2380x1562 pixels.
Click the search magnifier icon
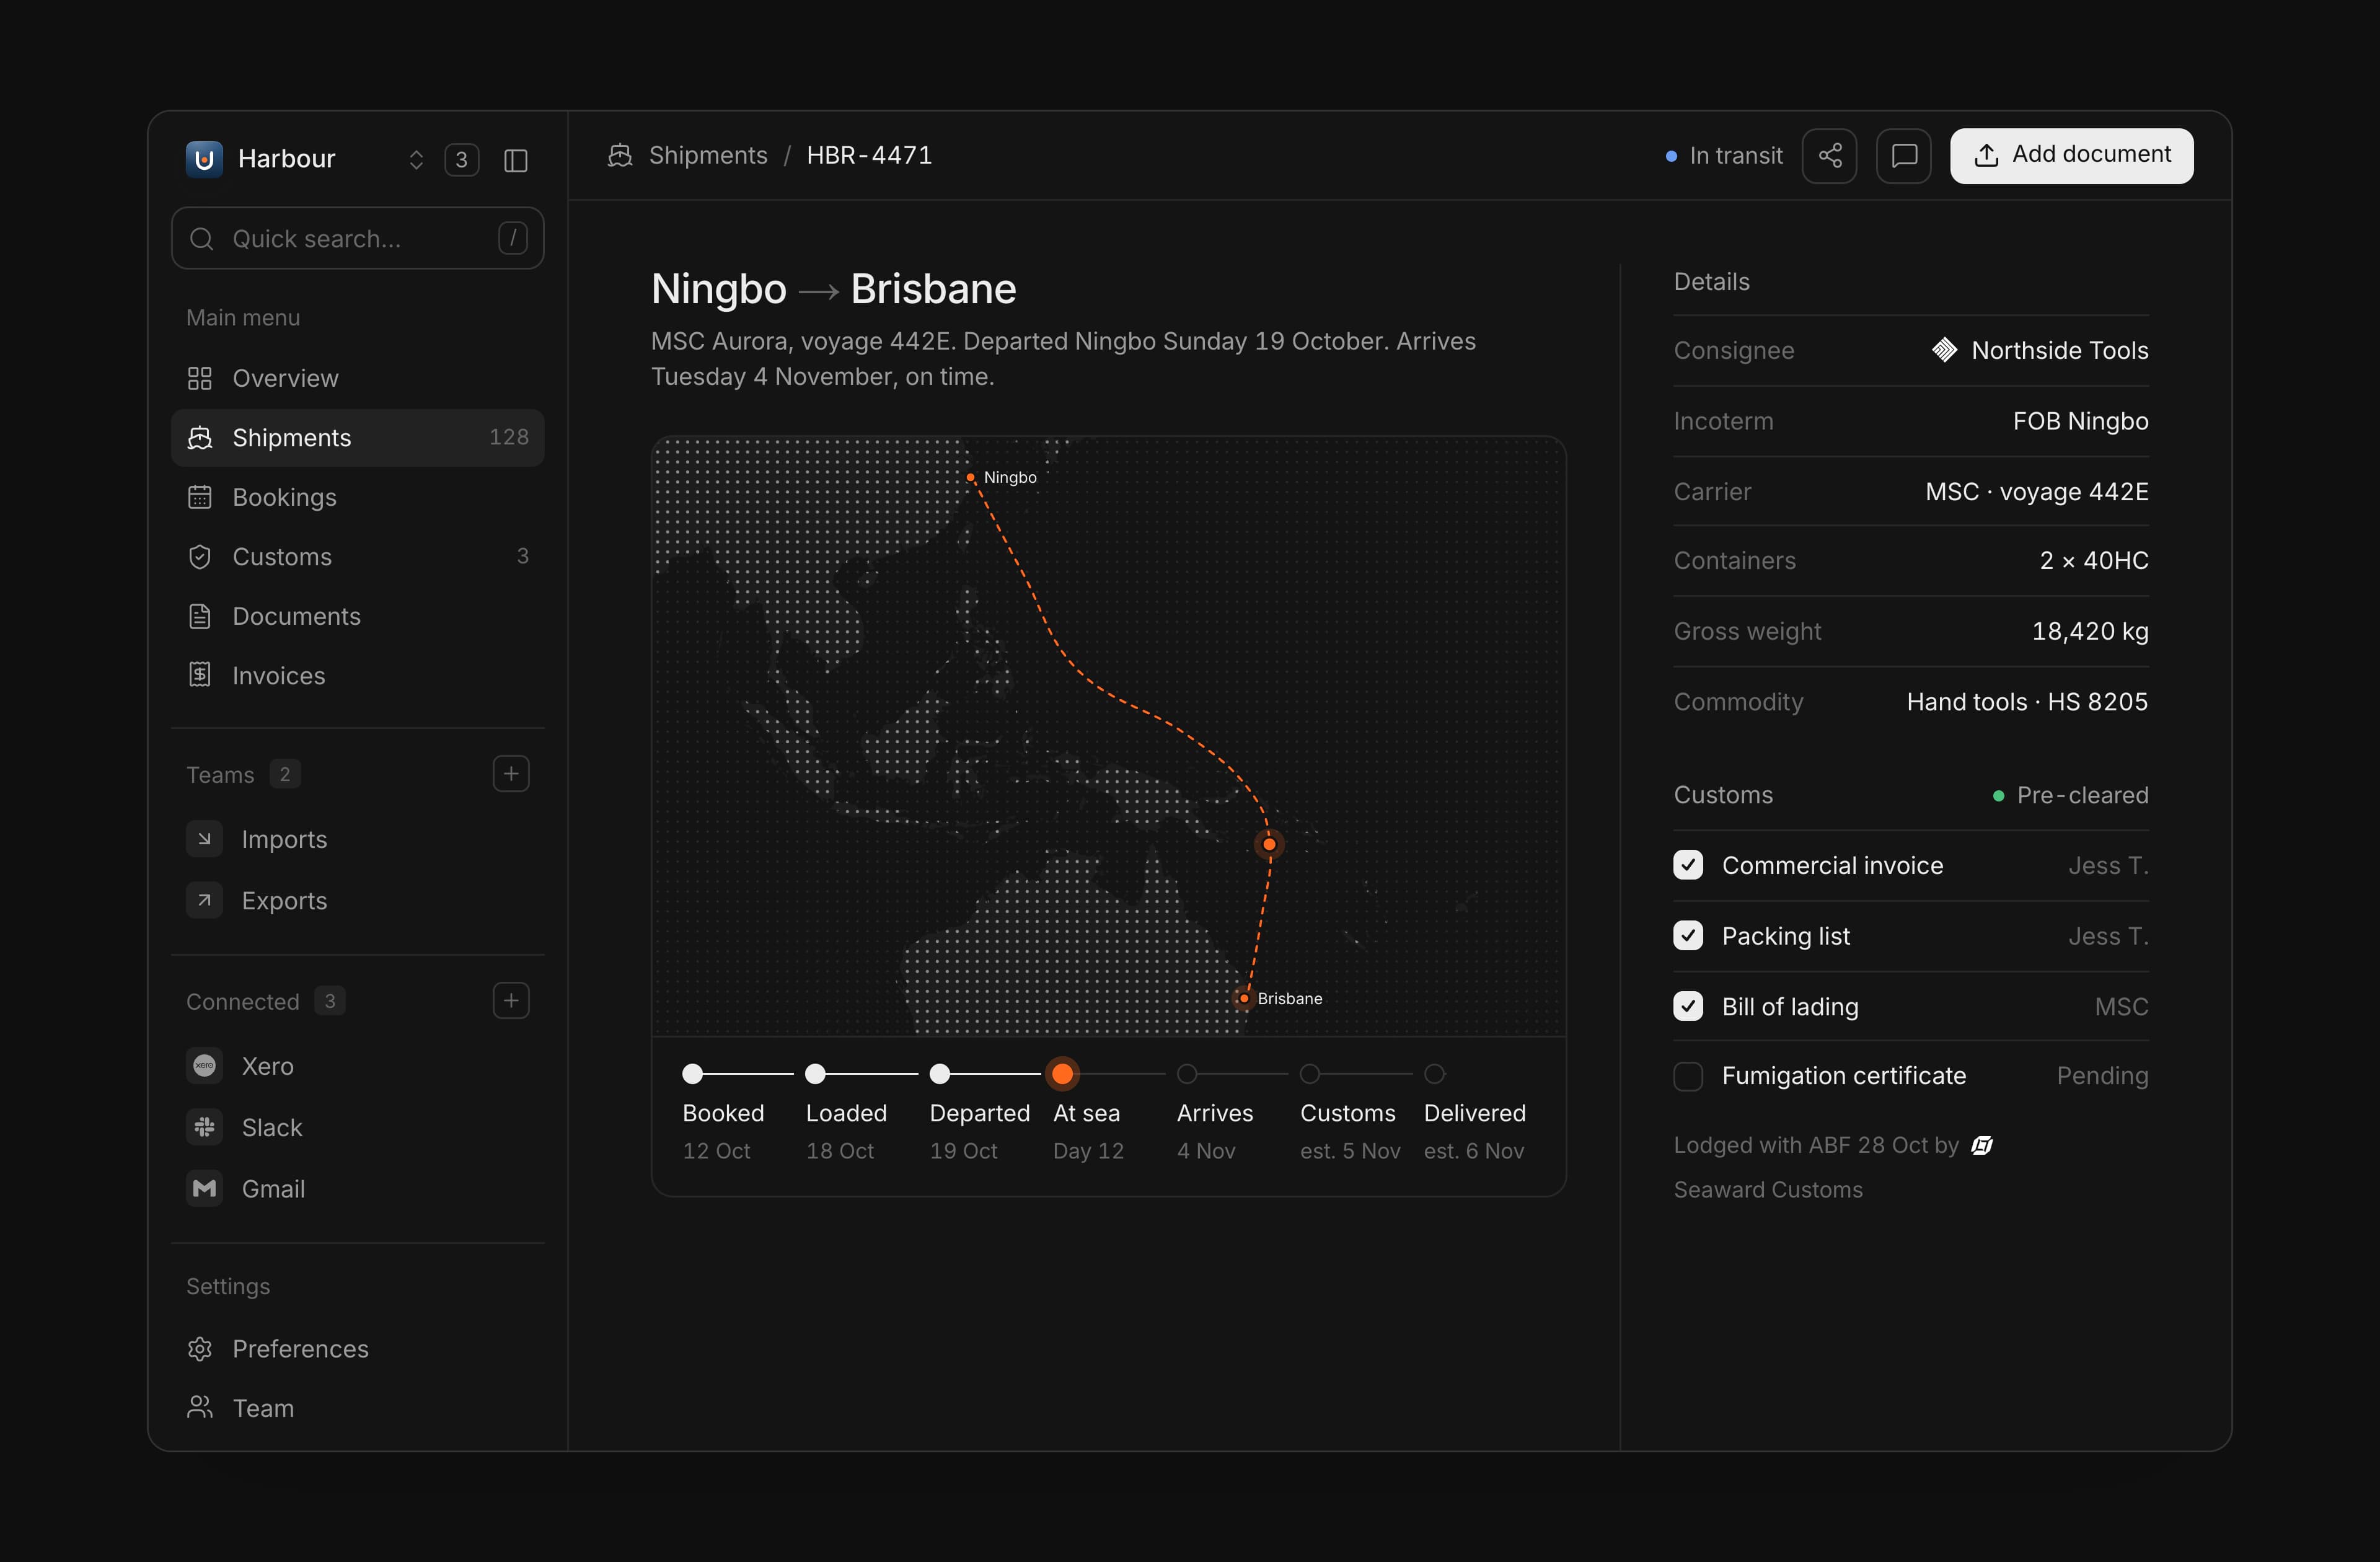[202, 239]
